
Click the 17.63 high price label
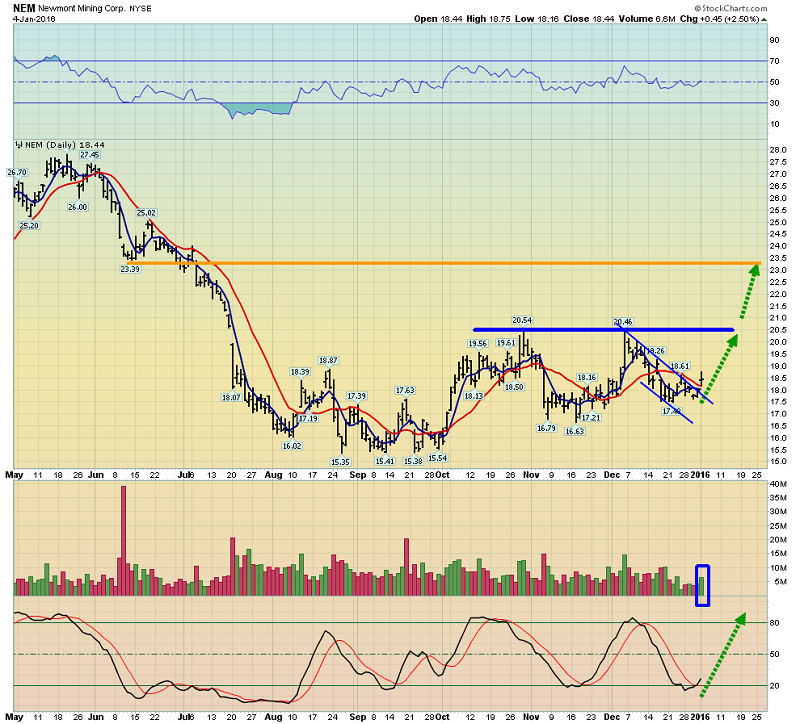coord(405,390)
